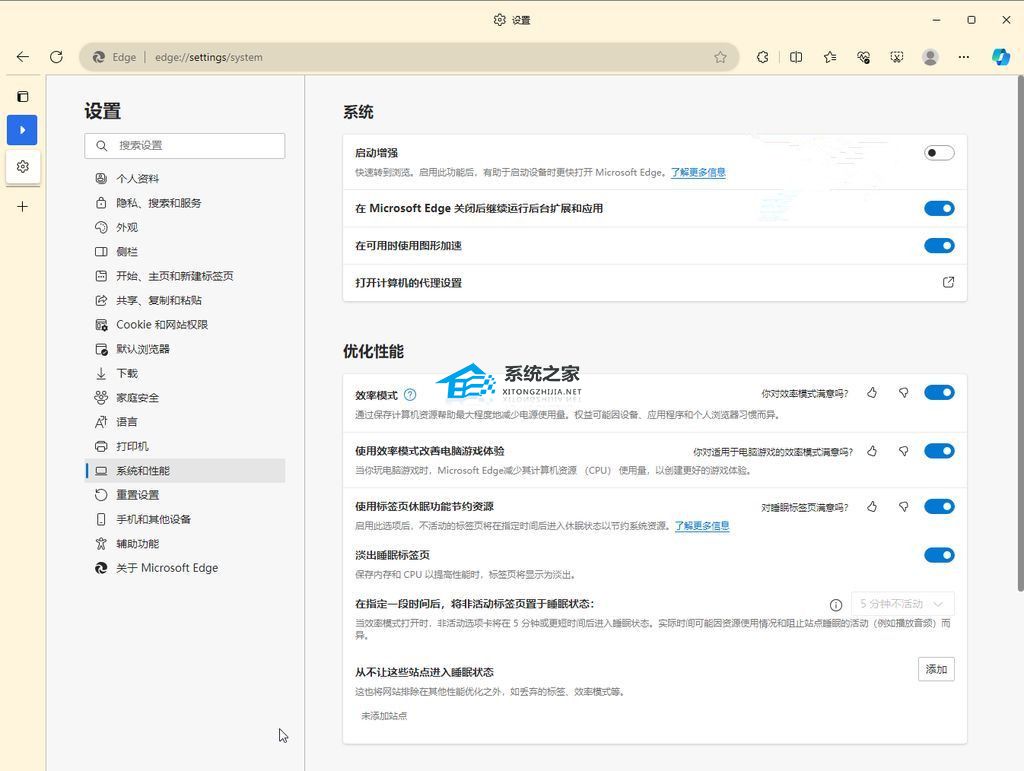Open 家庭安全 settings section
1024x771 pixels.
185,398
